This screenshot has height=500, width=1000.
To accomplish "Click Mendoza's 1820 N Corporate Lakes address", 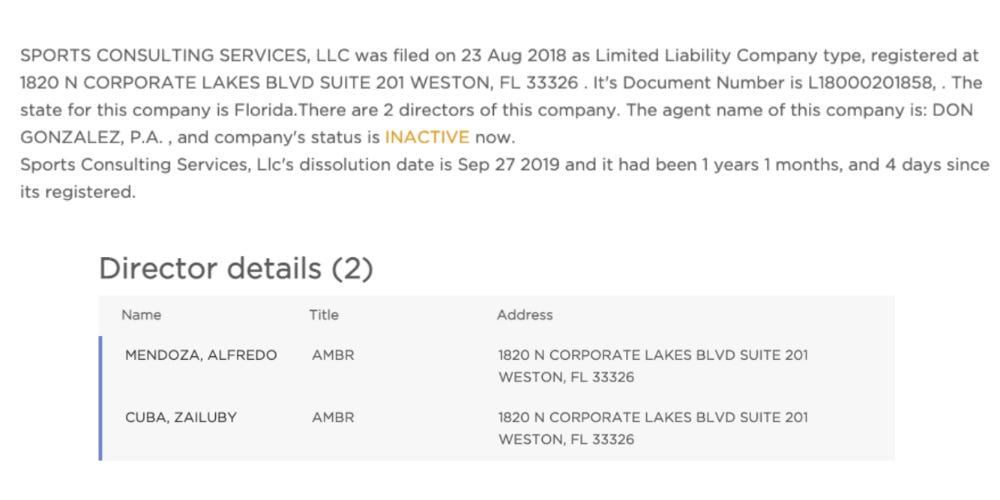I will (653, 355).
